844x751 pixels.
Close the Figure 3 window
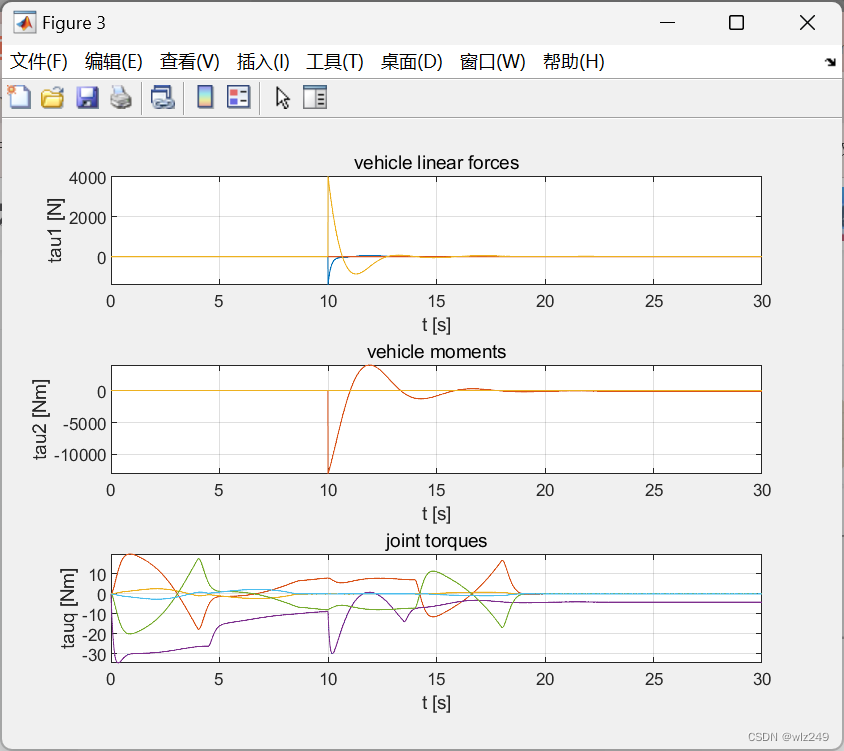coord(807,23)
